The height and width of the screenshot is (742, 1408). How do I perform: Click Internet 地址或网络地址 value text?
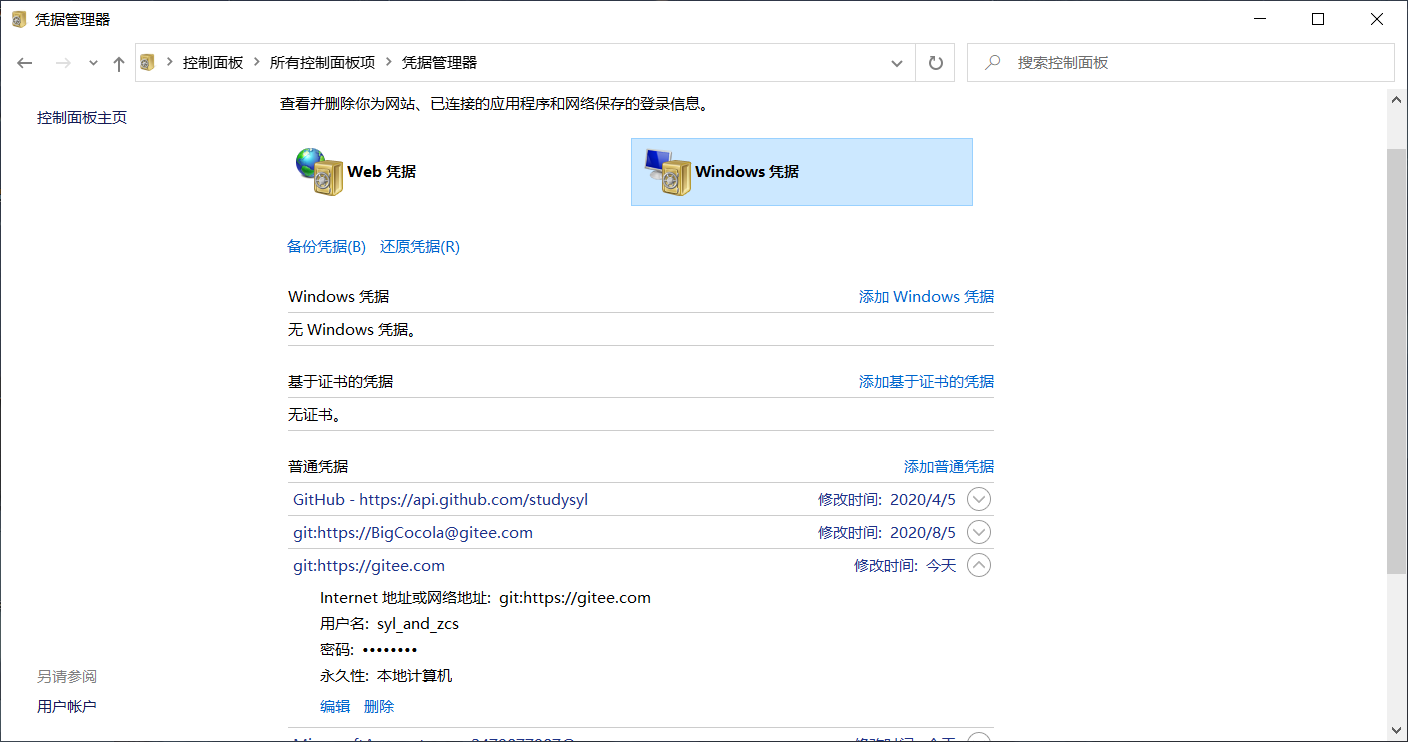pos(575,598)
